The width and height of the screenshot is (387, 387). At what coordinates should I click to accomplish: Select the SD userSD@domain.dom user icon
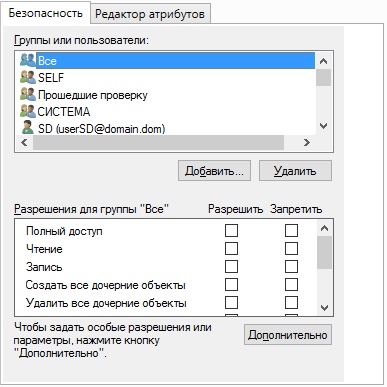[28, 128]
